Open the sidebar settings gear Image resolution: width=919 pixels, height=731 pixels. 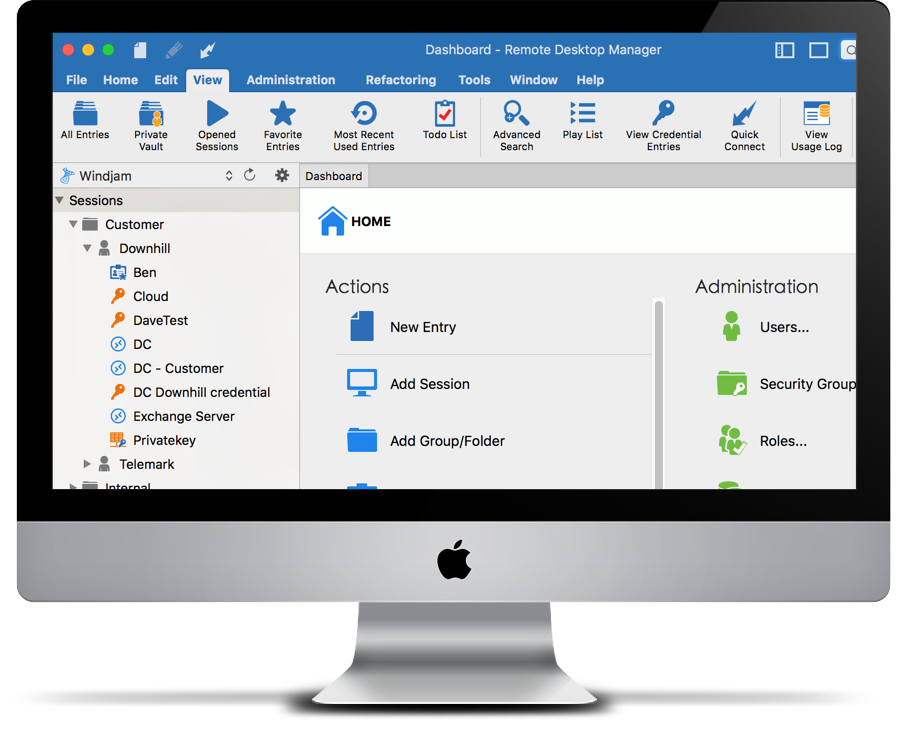pyautogui.click(x=282, y=175)
